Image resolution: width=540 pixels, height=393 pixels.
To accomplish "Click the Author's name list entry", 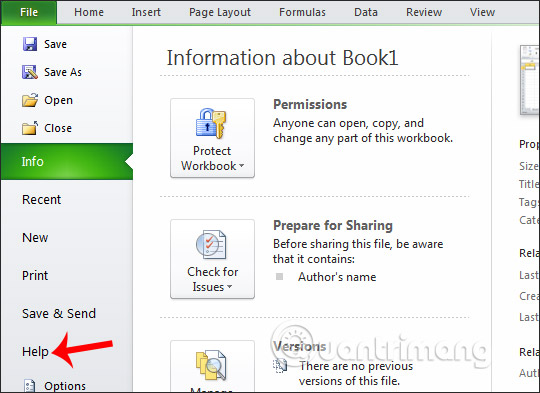I will coord(337,277).
